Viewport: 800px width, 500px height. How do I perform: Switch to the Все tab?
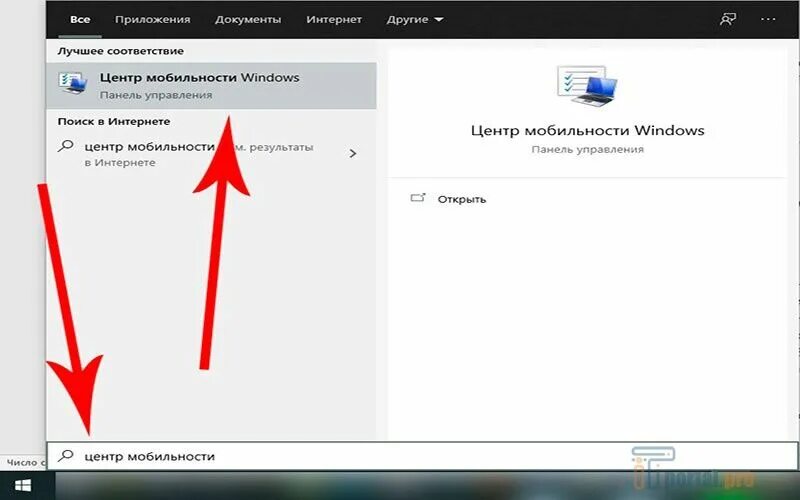click(x=80, y=19)
